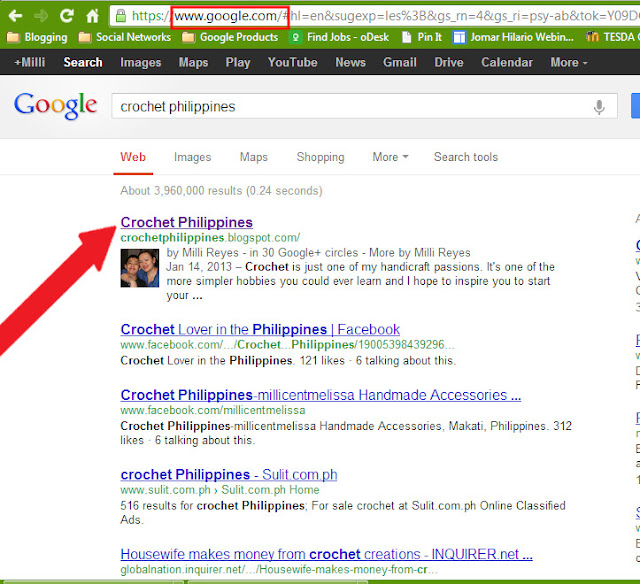Viewport: 640px width, 584px height.
Task: Reload the page with refresh icon
Action: tap(67, 16)
